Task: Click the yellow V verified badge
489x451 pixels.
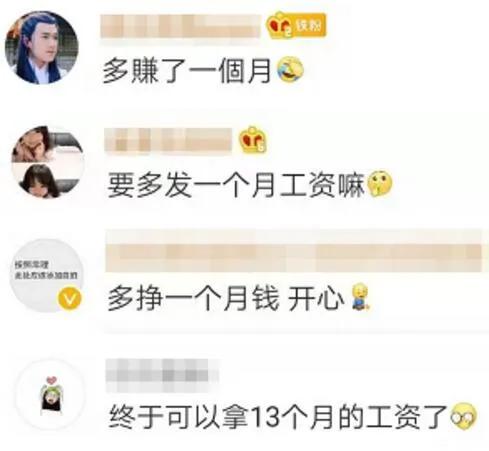Action: tap(70, 299)
